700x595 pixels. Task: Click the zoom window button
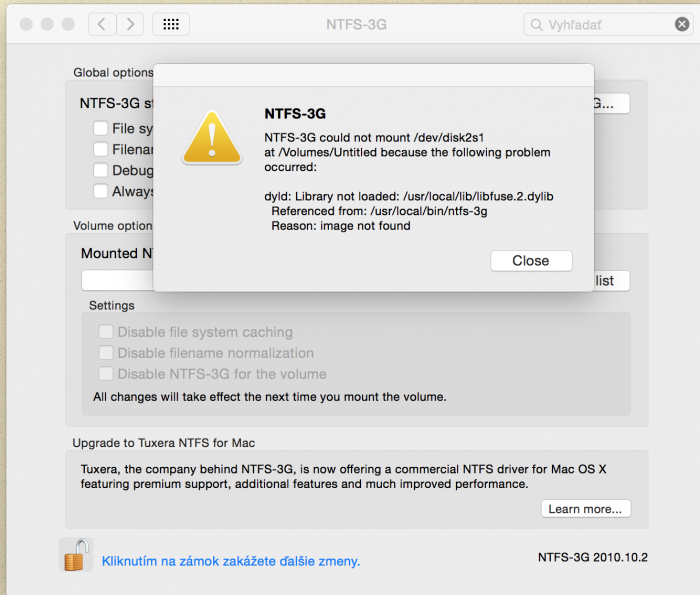pyautogui.click(x=68, y=24)
